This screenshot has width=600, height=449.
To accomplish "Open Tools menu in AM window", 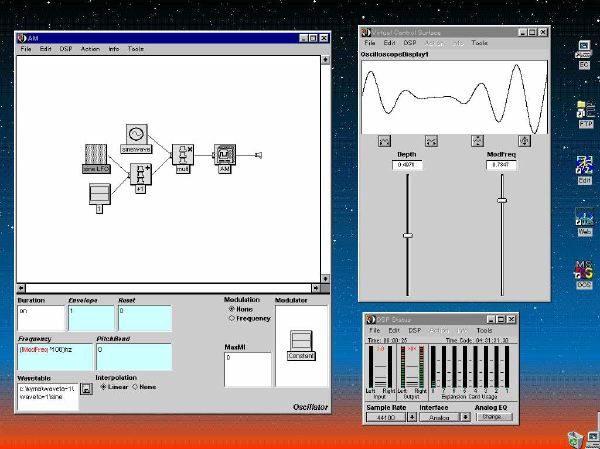I will tap(135, 49).
